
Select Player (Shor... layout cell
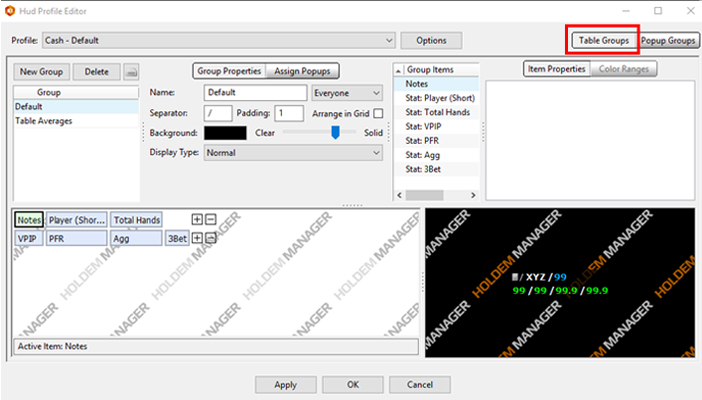[x=77, y=219]
